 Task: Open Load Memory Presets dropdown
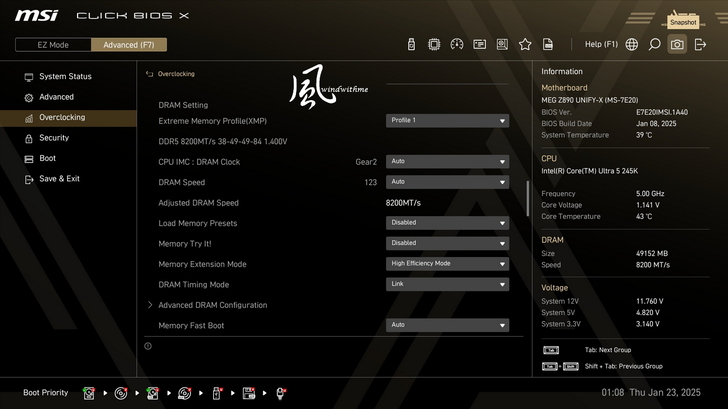click(447, 223)
